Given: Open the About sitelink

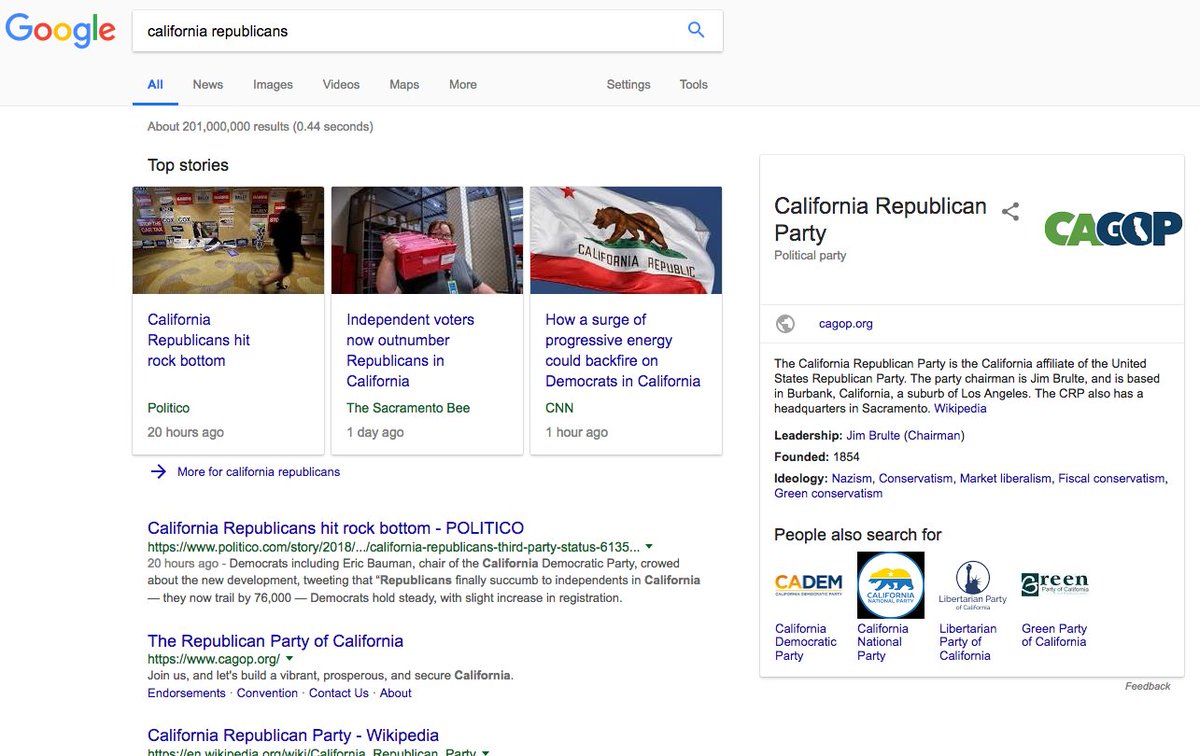Looking at the screenshot, I should (x=396, y=693).
